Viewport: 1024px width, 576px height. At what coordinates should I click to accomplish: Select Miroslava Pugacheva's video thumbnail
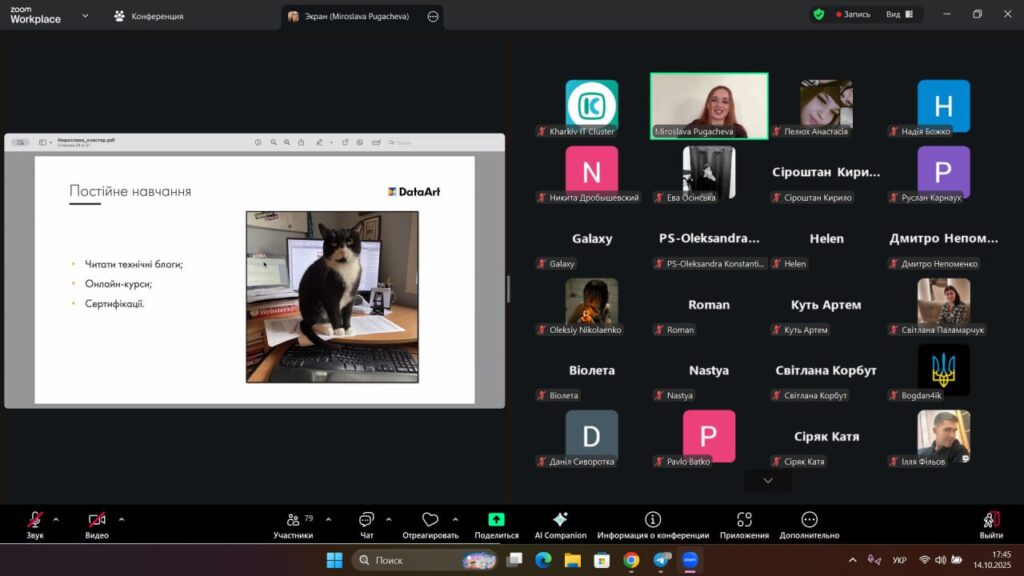point(709,104)
